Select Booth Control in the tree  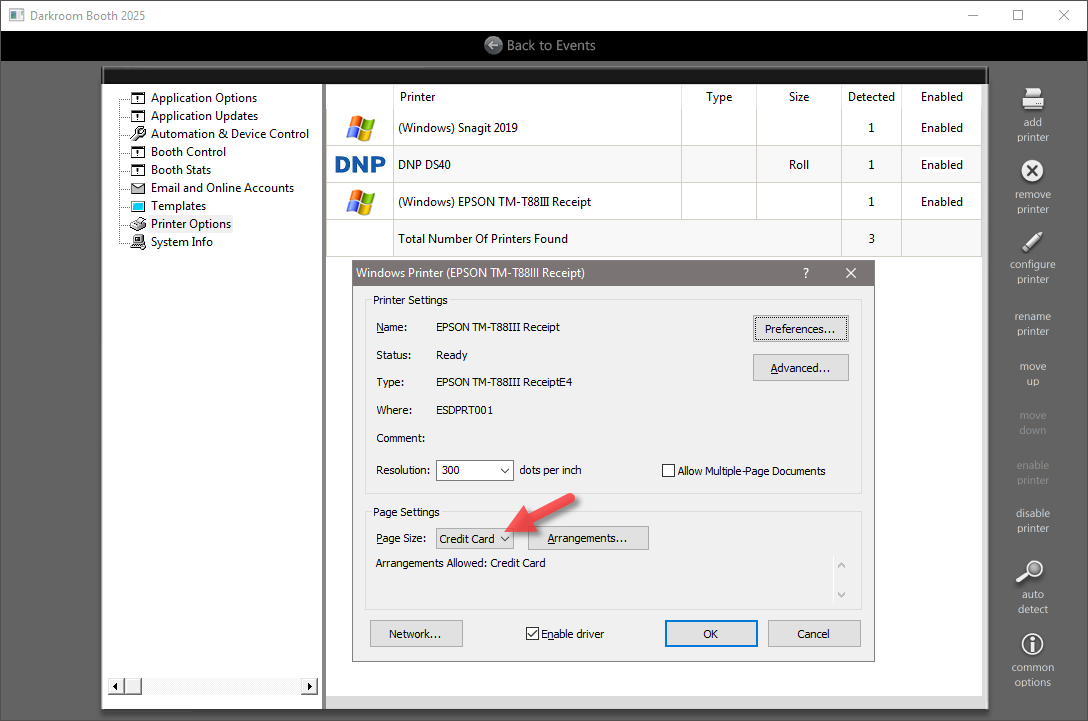click(x=188, y=152)
